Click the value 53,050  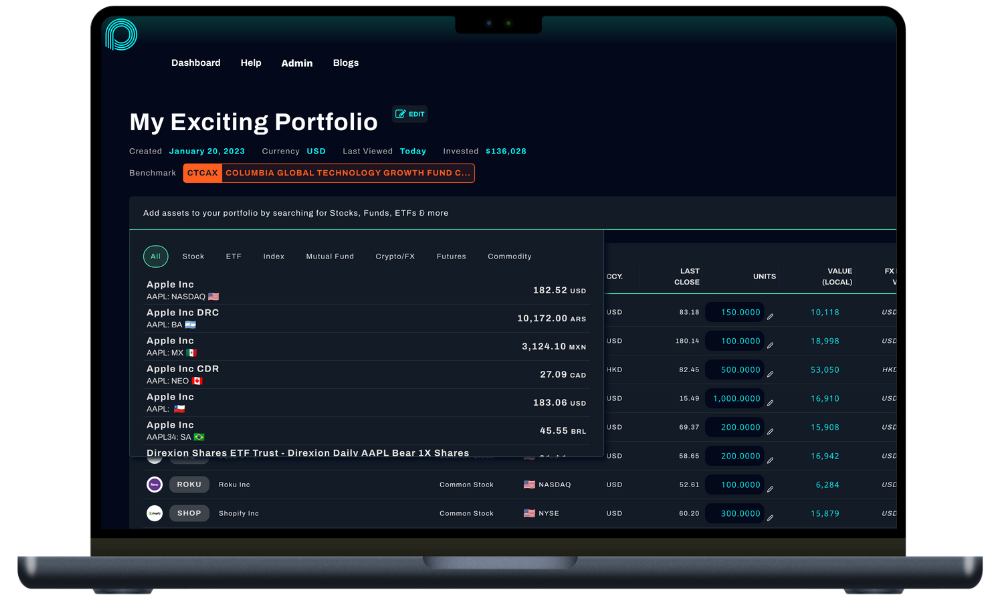click(x=825, y=370)
